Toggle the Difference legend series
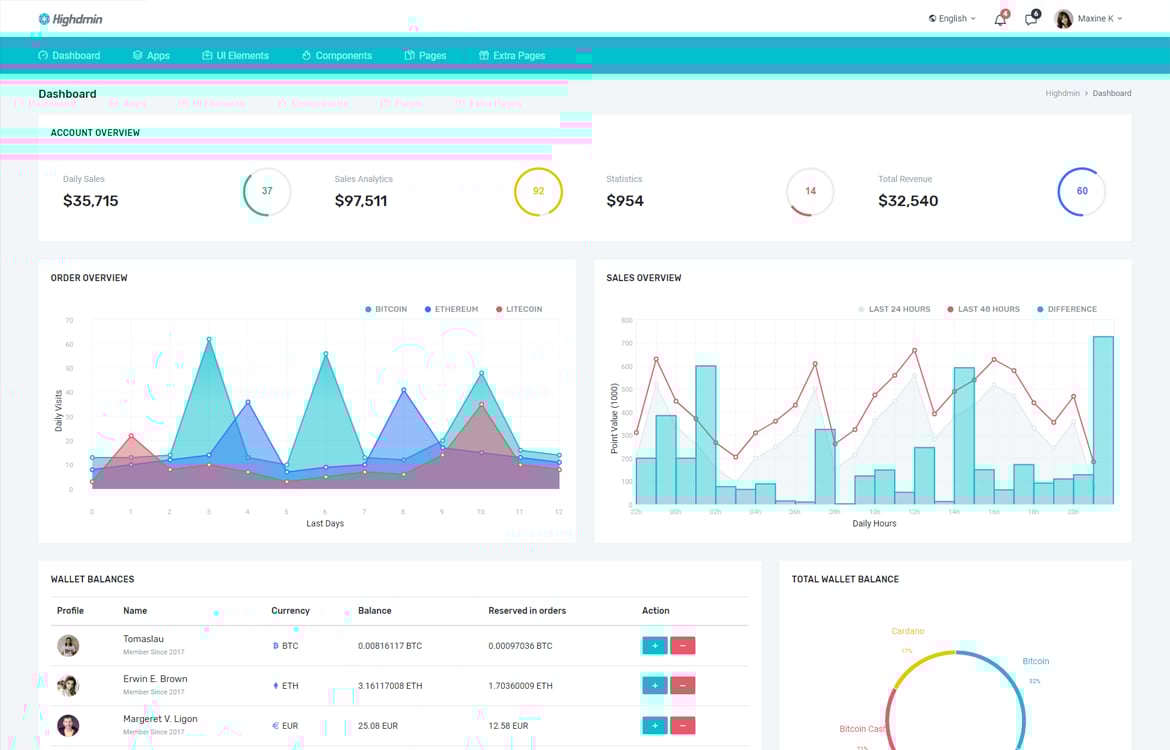This screenshot has height=750, width=1170. 1067,309
